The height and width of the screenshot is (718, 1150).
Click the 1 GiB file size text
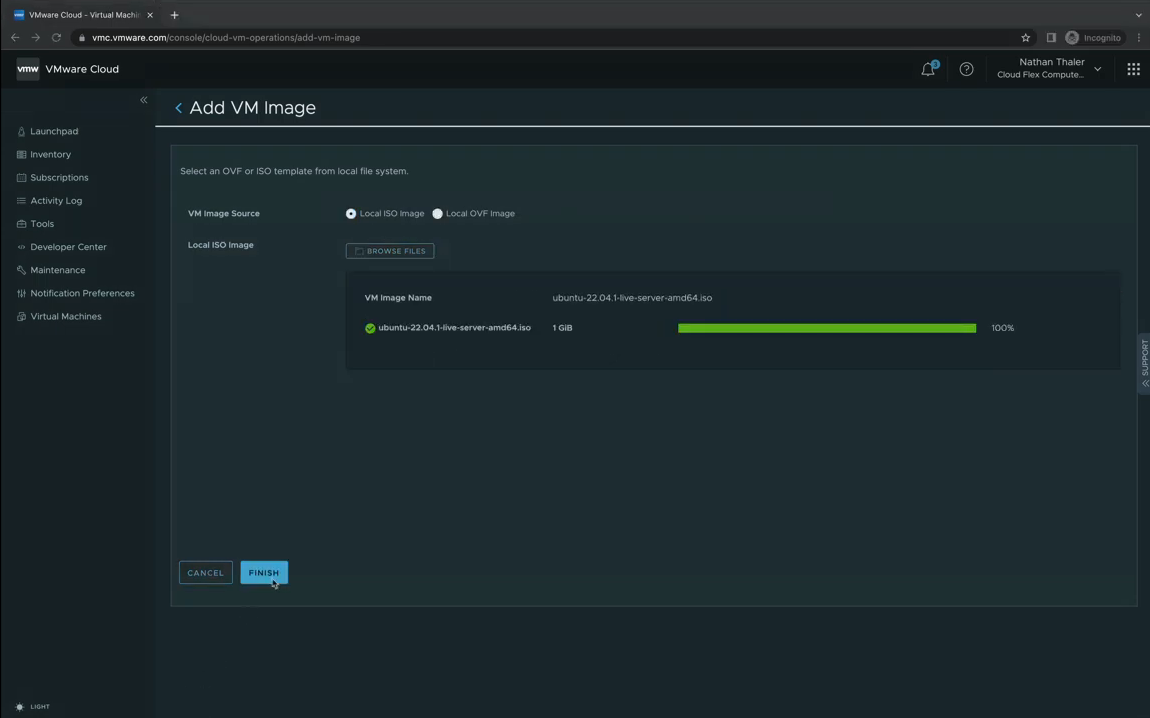click(x=563, y=328)
